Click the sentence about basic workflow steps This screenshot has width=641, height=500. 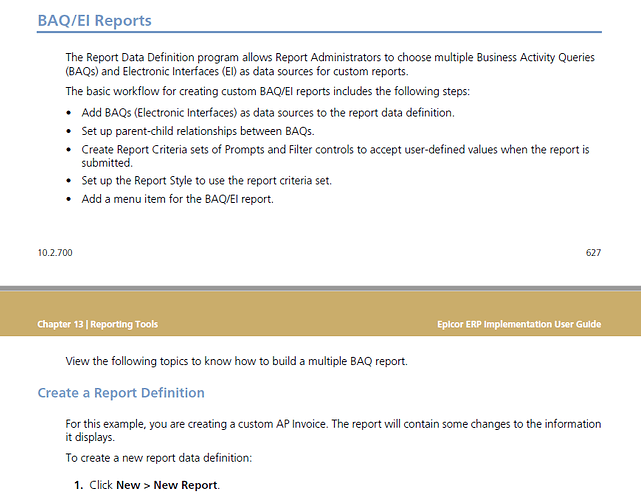pos(268,91)
